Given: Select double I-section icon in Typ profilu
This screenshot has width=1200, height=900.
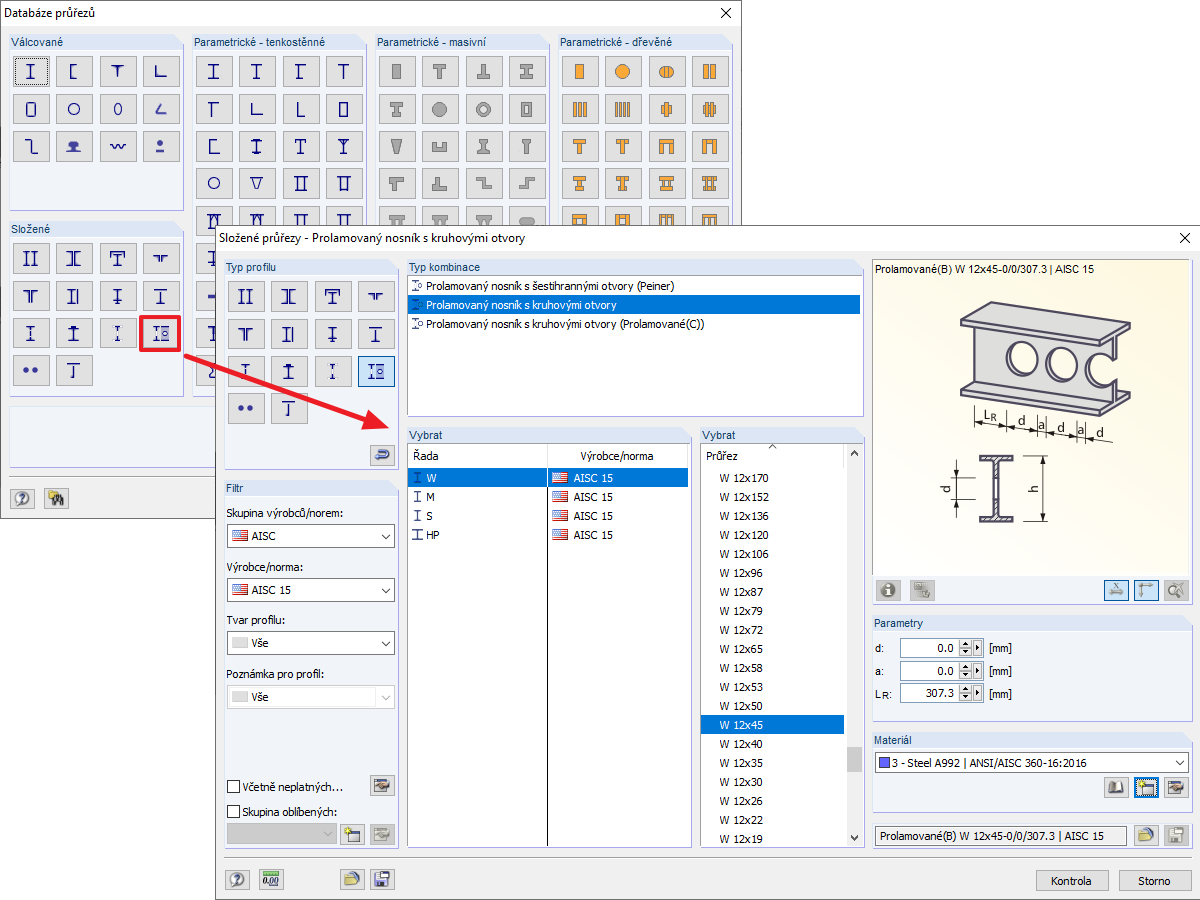Looking at the screenshot, I should click(246, 296).
